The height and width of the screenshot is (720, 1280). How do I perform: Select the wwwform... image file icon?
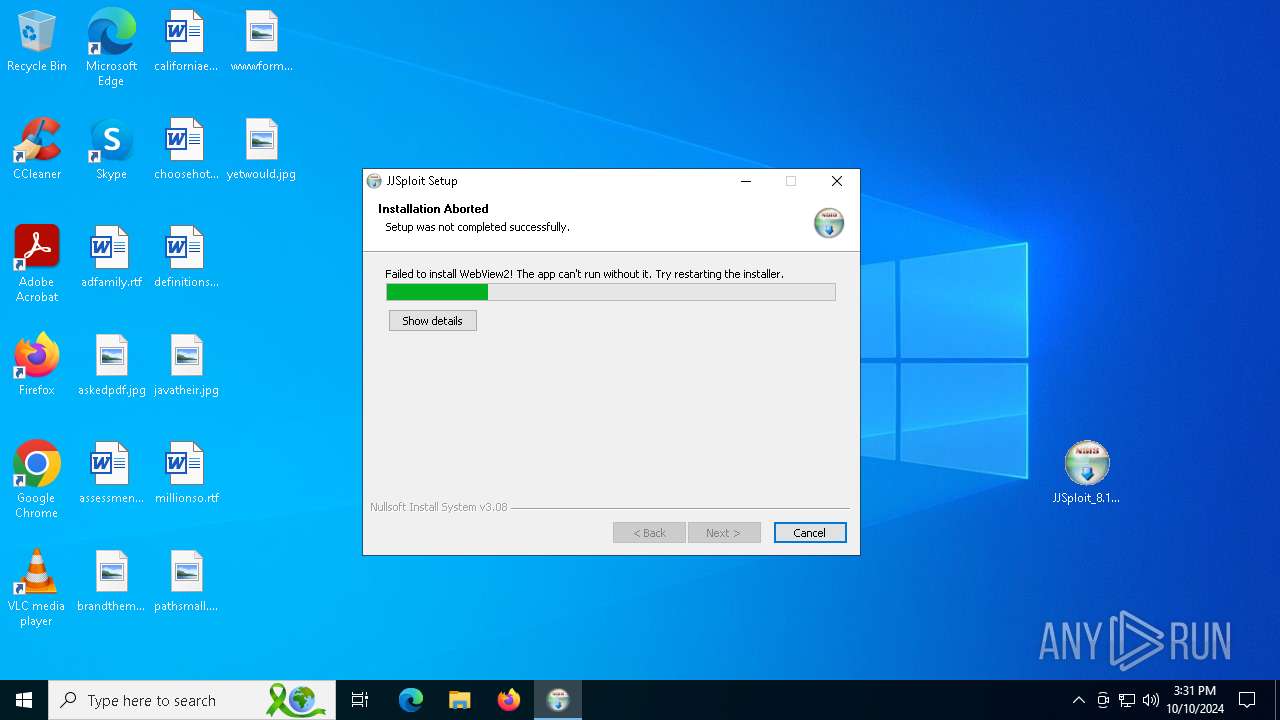(x=261, y=41)
